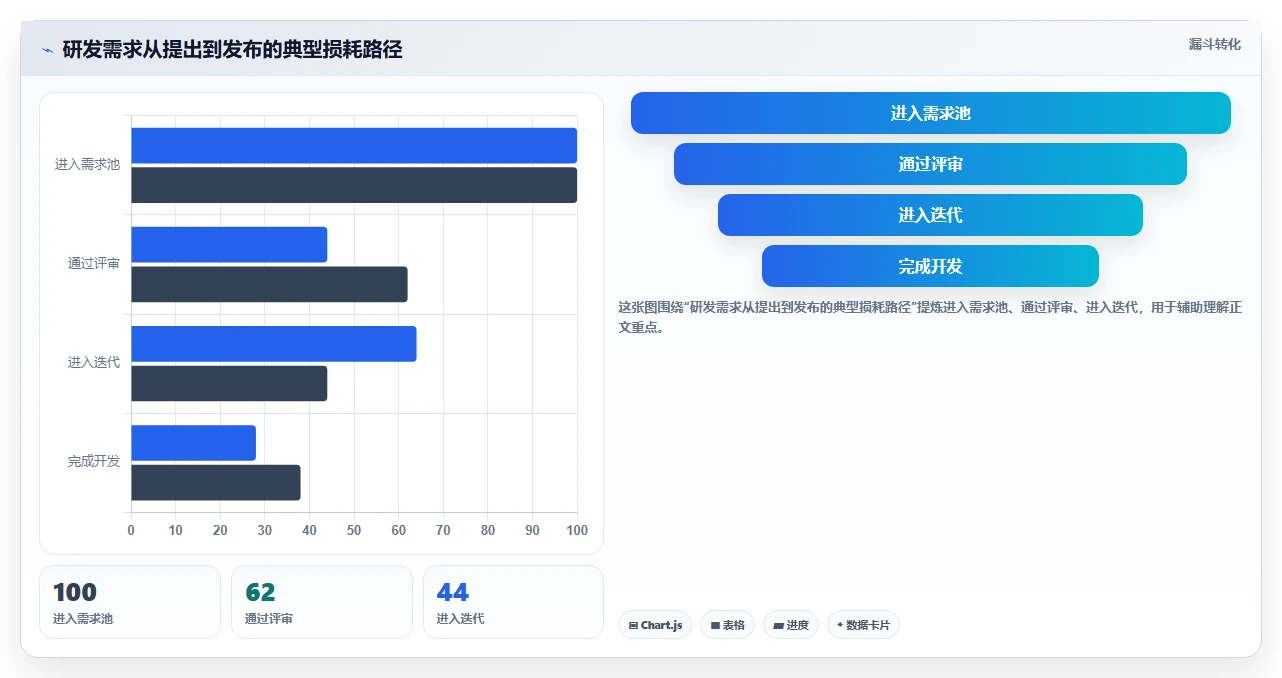This screenshot has width=1282, height=678.
Task: Click the 进入迭代 y-axis label
Action: (94, 362)
